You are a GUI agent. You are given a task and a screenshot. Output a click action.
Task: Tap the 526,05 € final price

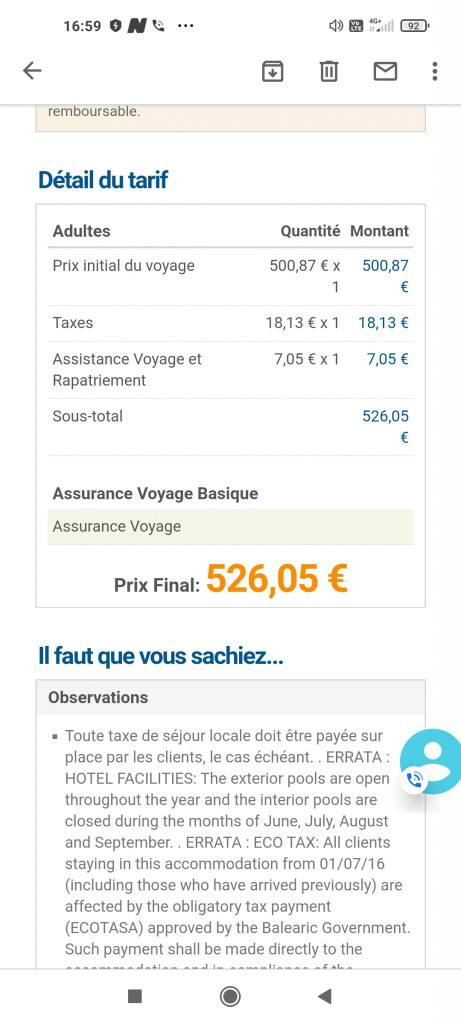click(277, 578)
